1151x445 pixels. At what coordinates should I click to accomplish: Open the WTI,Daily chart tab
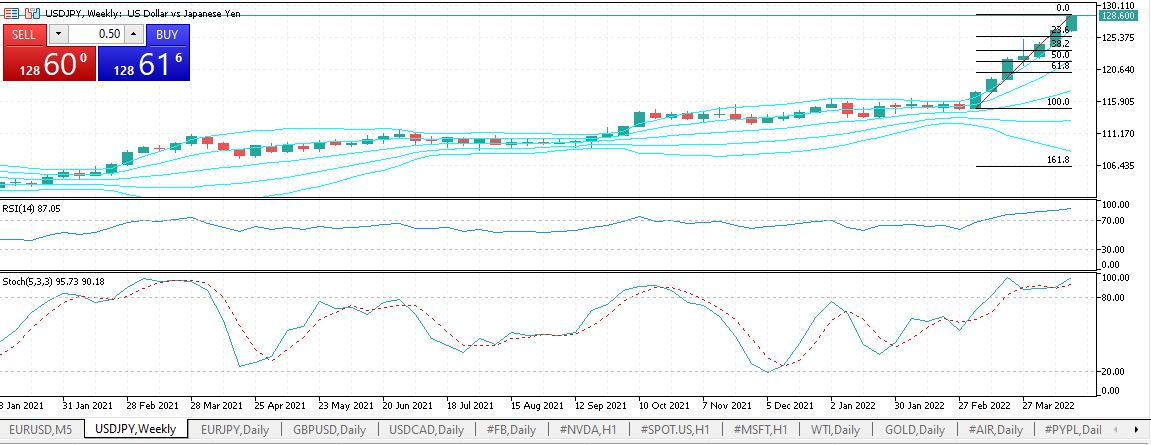835,429
